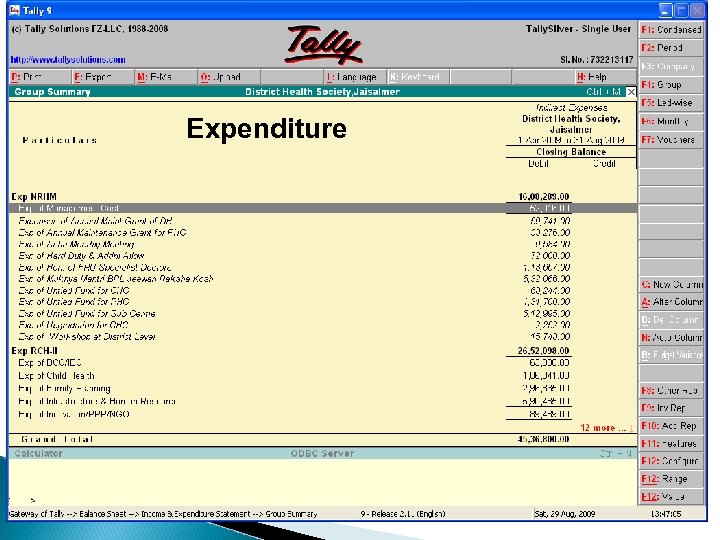This screenshot has height=540, width=720.
Task: Click the Gateway of Tally breadcrumb path
Action: pyautogui.click(x=163, y=514)
